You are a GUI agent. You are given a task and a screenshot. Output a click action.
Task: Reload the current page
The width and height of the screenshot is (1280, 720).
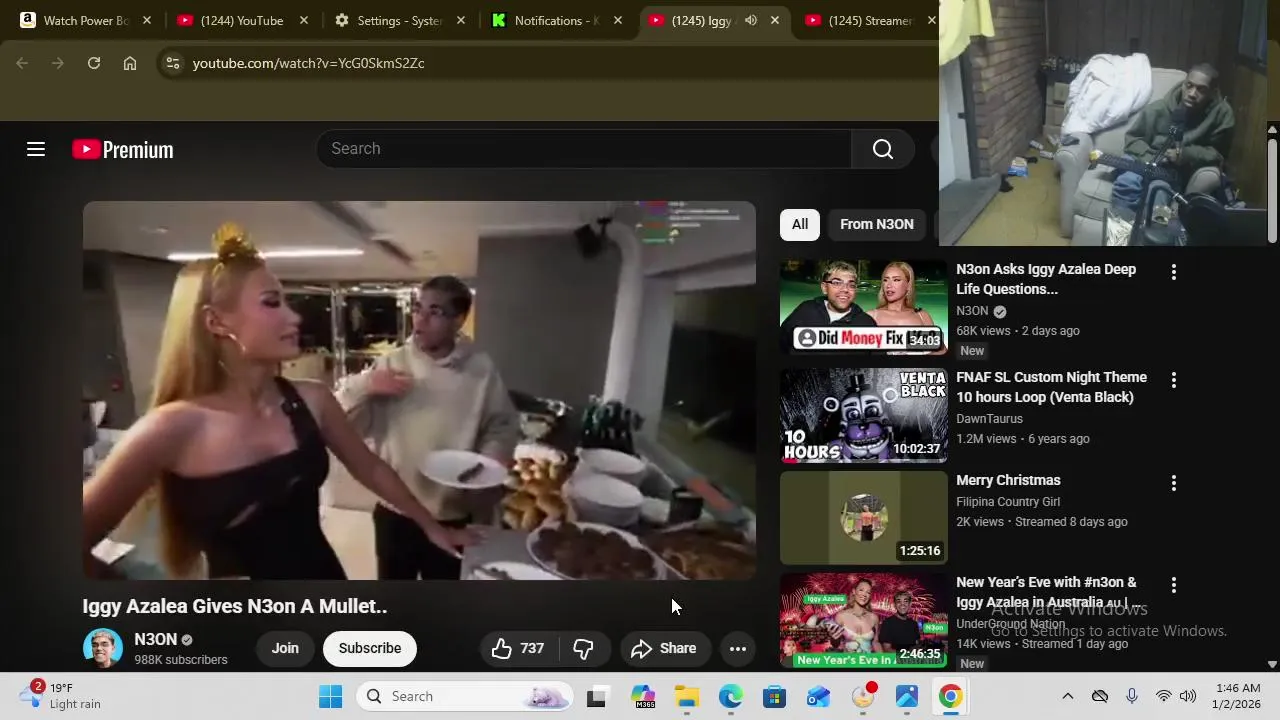tap(94, 63)
